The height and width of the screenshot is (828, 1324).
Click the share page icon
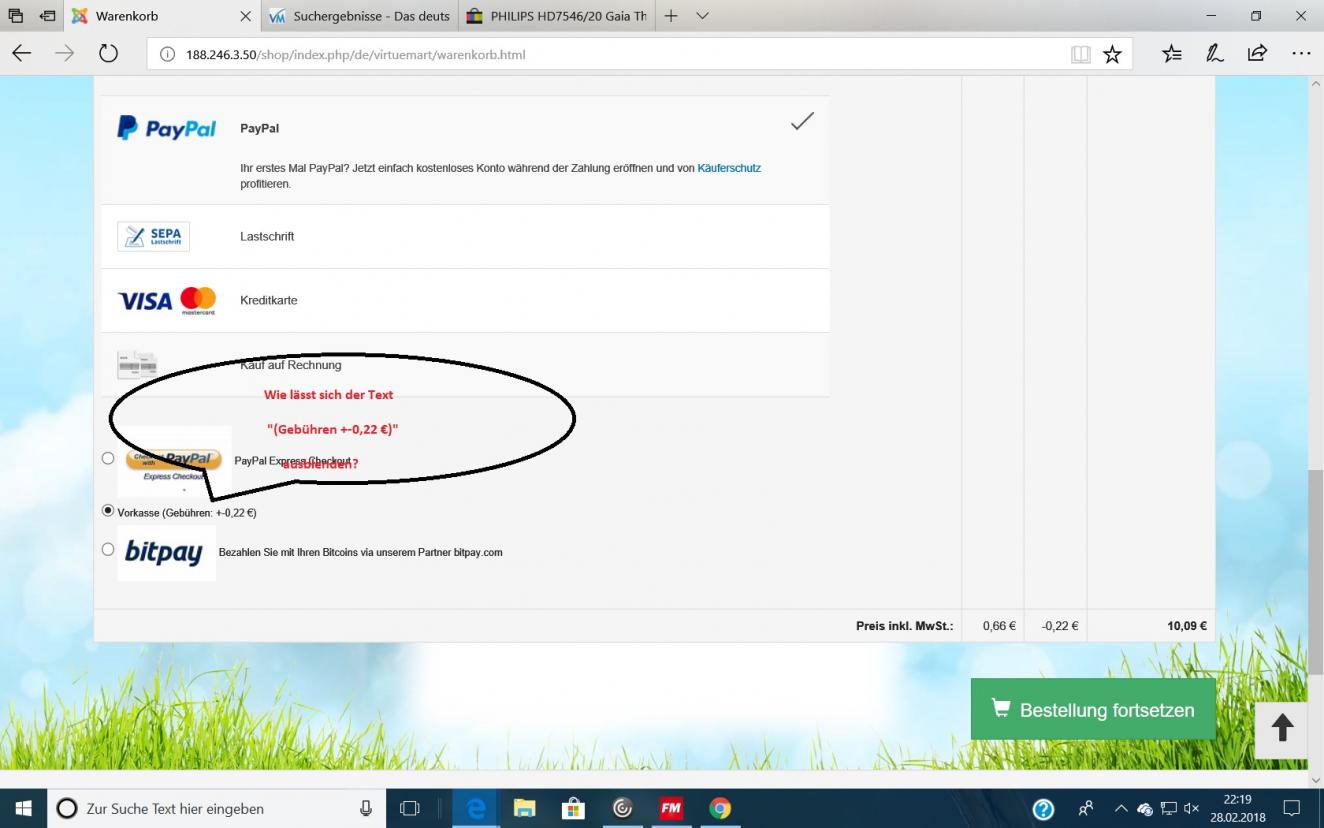click(1257, 54)
